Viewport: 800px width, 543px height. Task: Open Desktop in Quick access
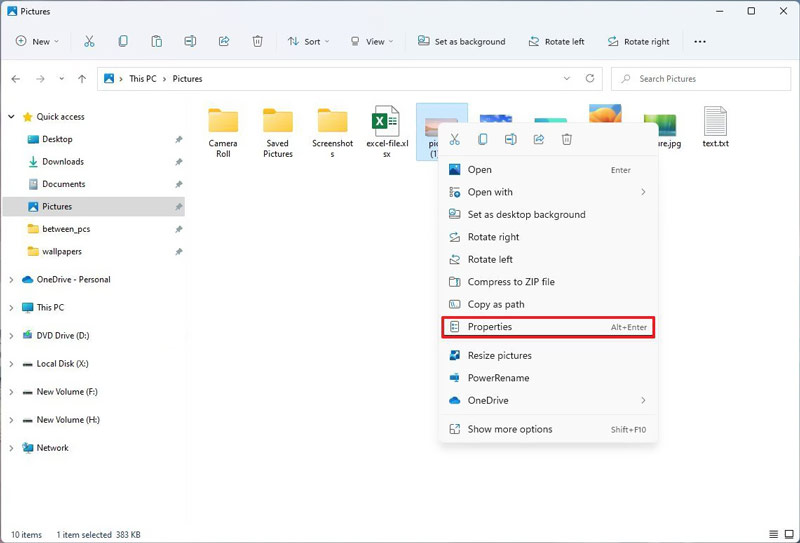point(93,139)
